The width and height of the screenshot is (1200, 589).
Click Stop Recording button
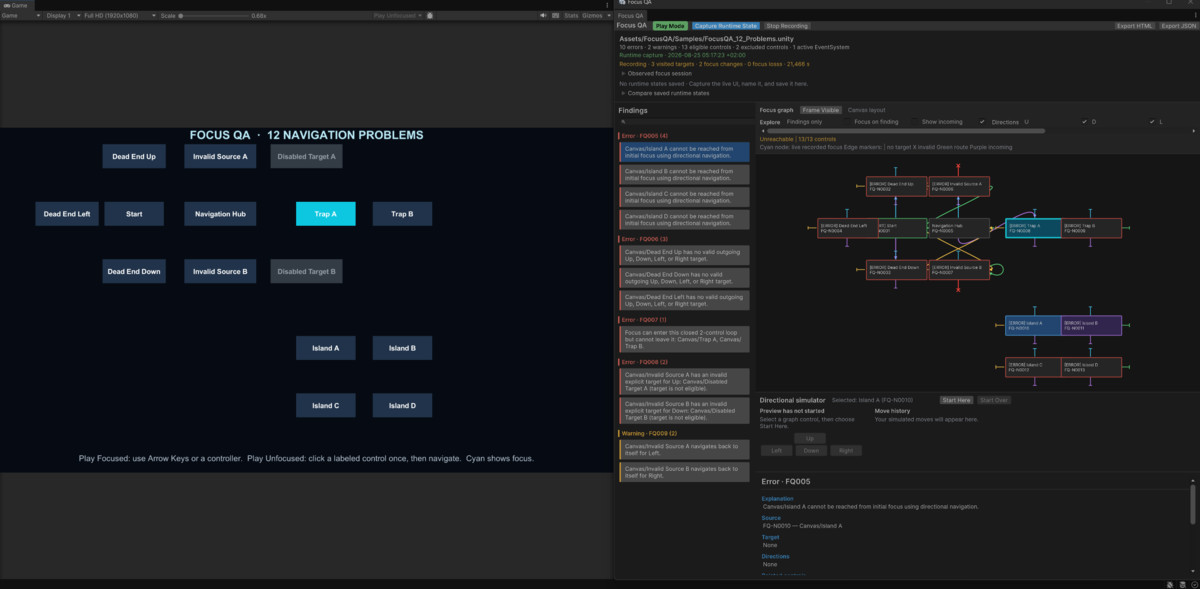(x=788, y=26)
